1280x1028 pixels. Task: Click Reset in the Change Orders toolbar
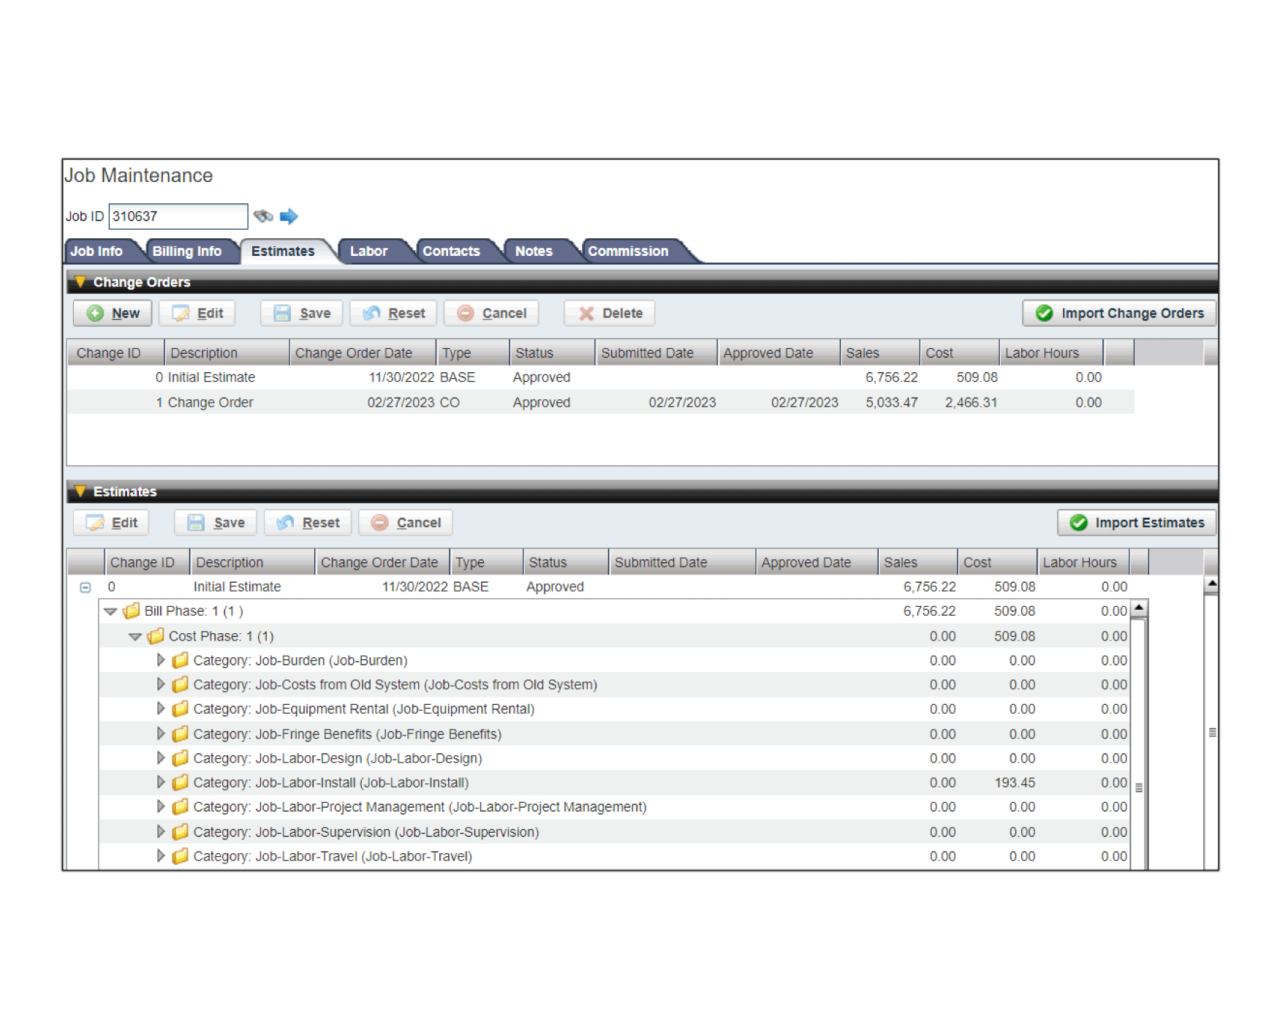click(393, 313)
